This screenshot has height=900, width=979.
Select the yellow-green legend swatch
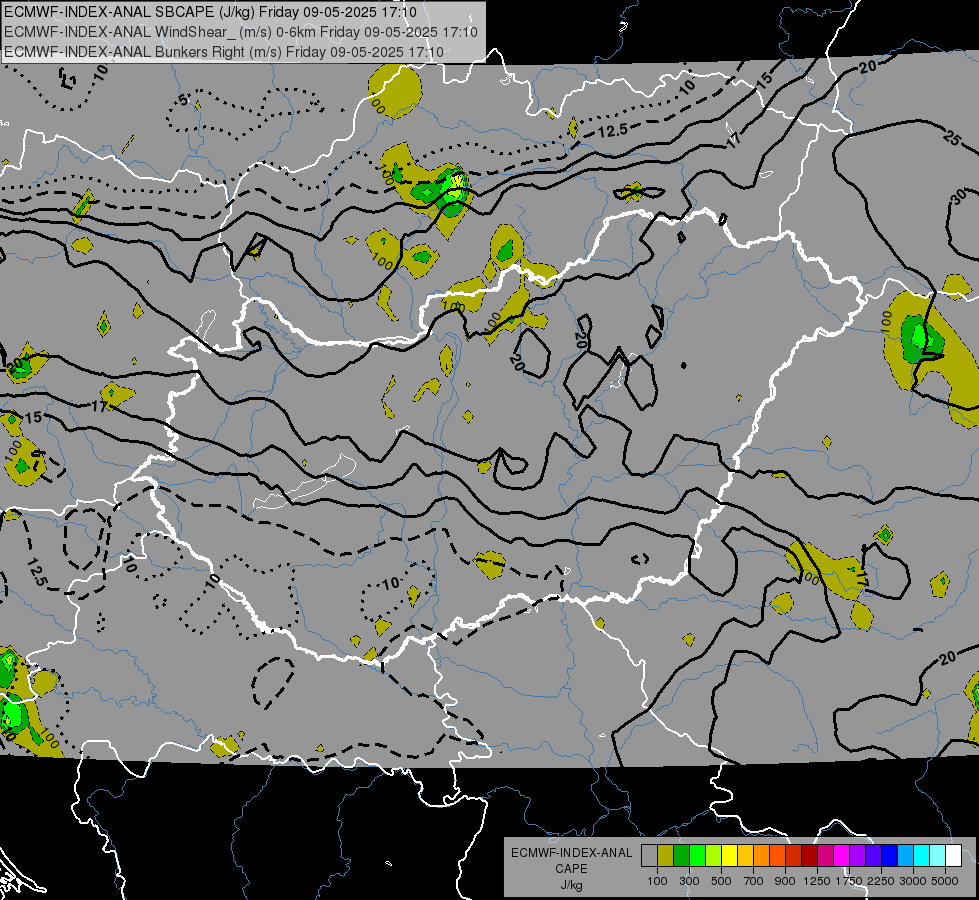[x=714, y=856]
